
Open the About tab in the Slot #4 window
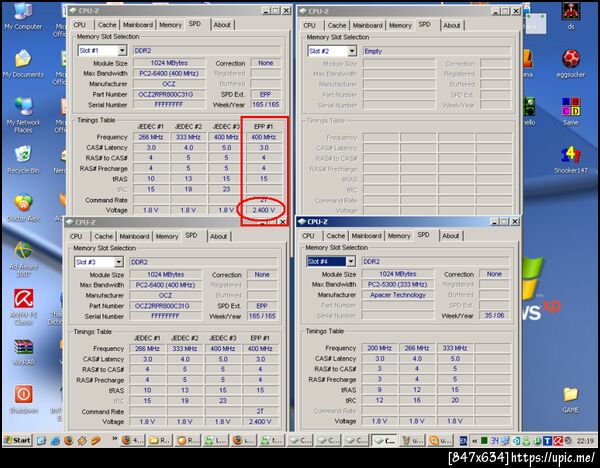450,236
